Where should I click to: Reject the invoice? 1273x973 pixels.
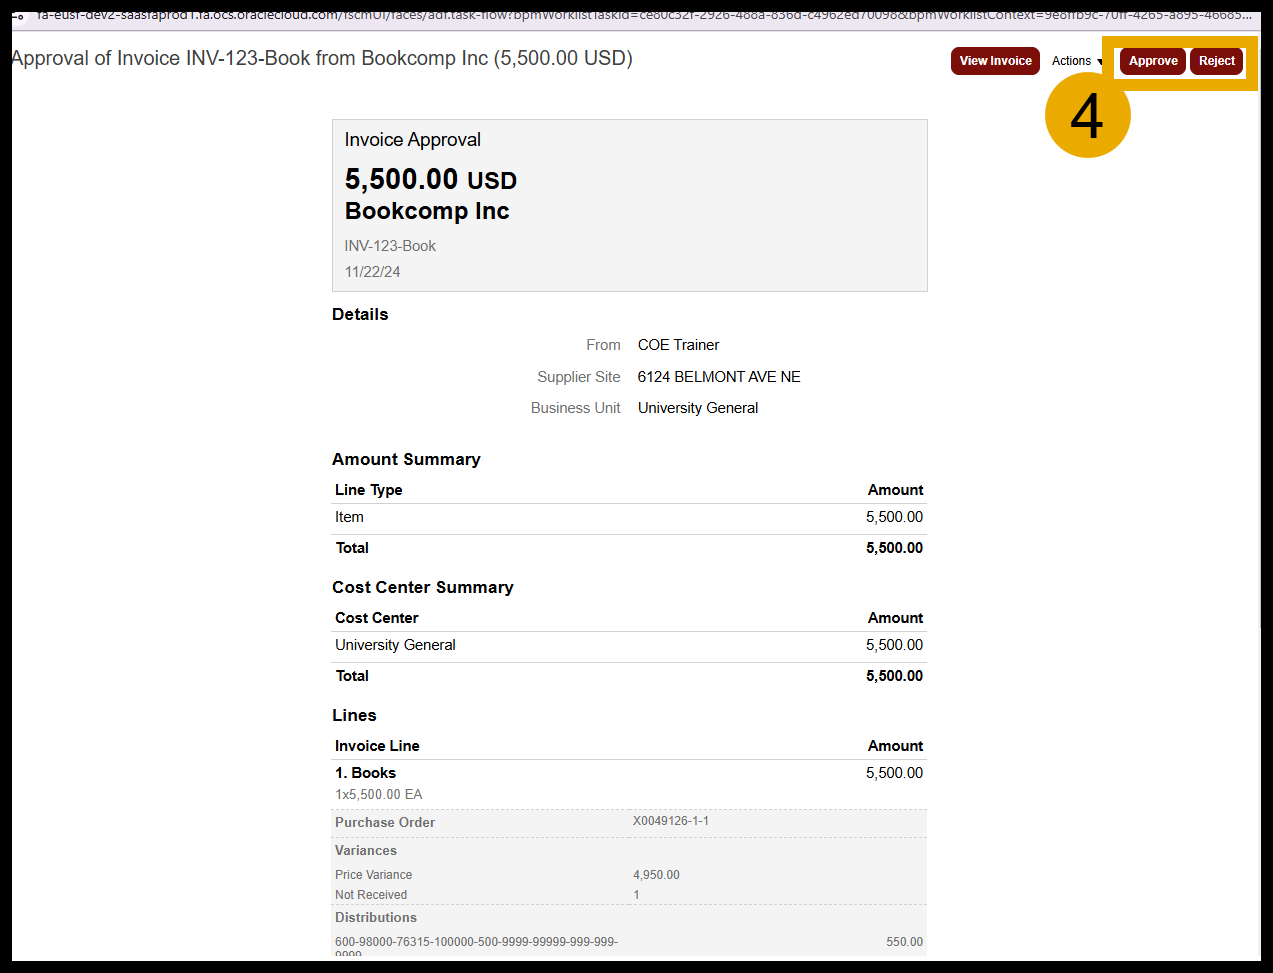(1216, 61)
